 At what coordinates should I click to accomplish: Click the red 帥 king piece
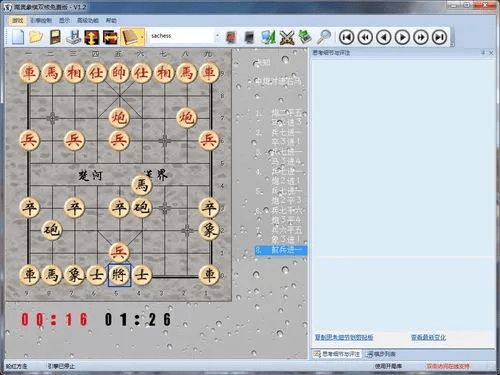tap(119, 73)
